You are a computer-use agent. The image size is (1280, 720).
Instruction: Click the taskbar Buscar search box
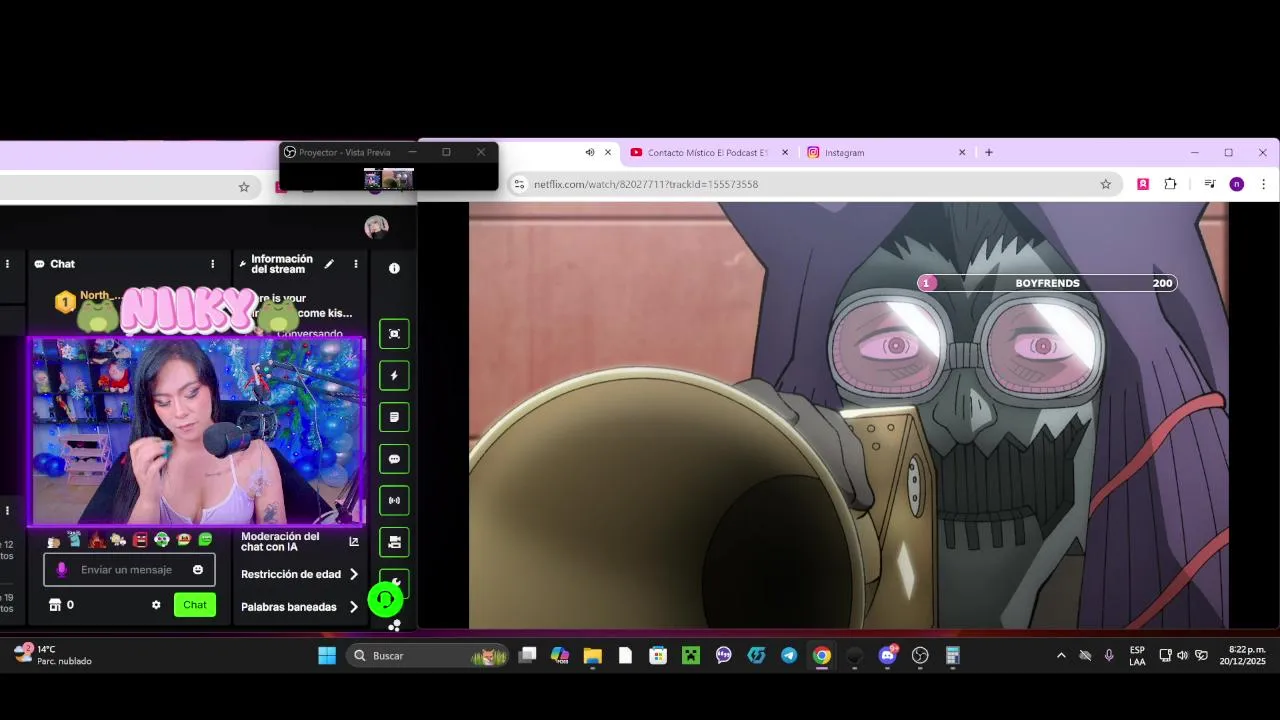point(428,656)
